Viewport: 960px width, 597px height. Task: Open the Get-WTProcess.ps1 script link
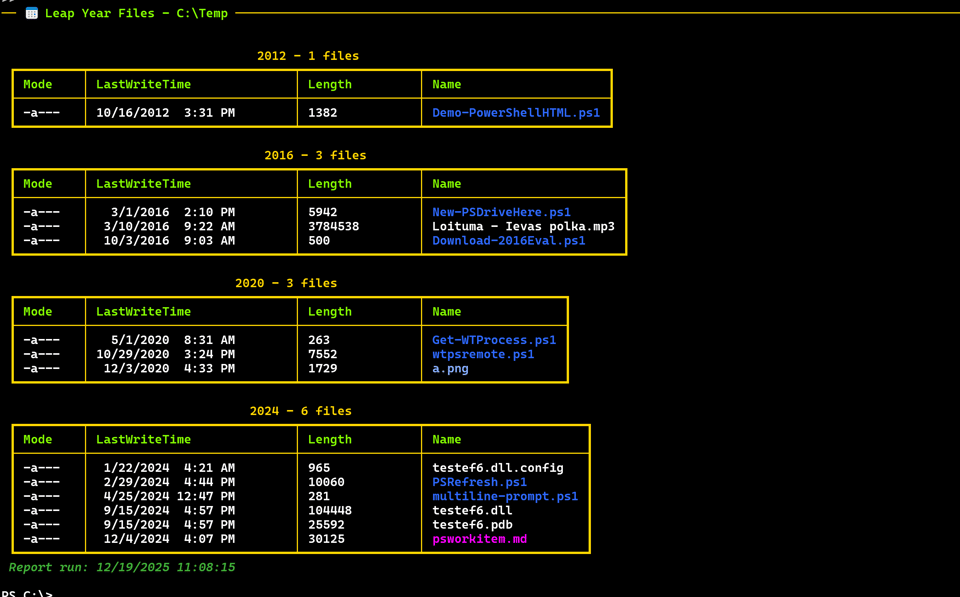point(494,339)
